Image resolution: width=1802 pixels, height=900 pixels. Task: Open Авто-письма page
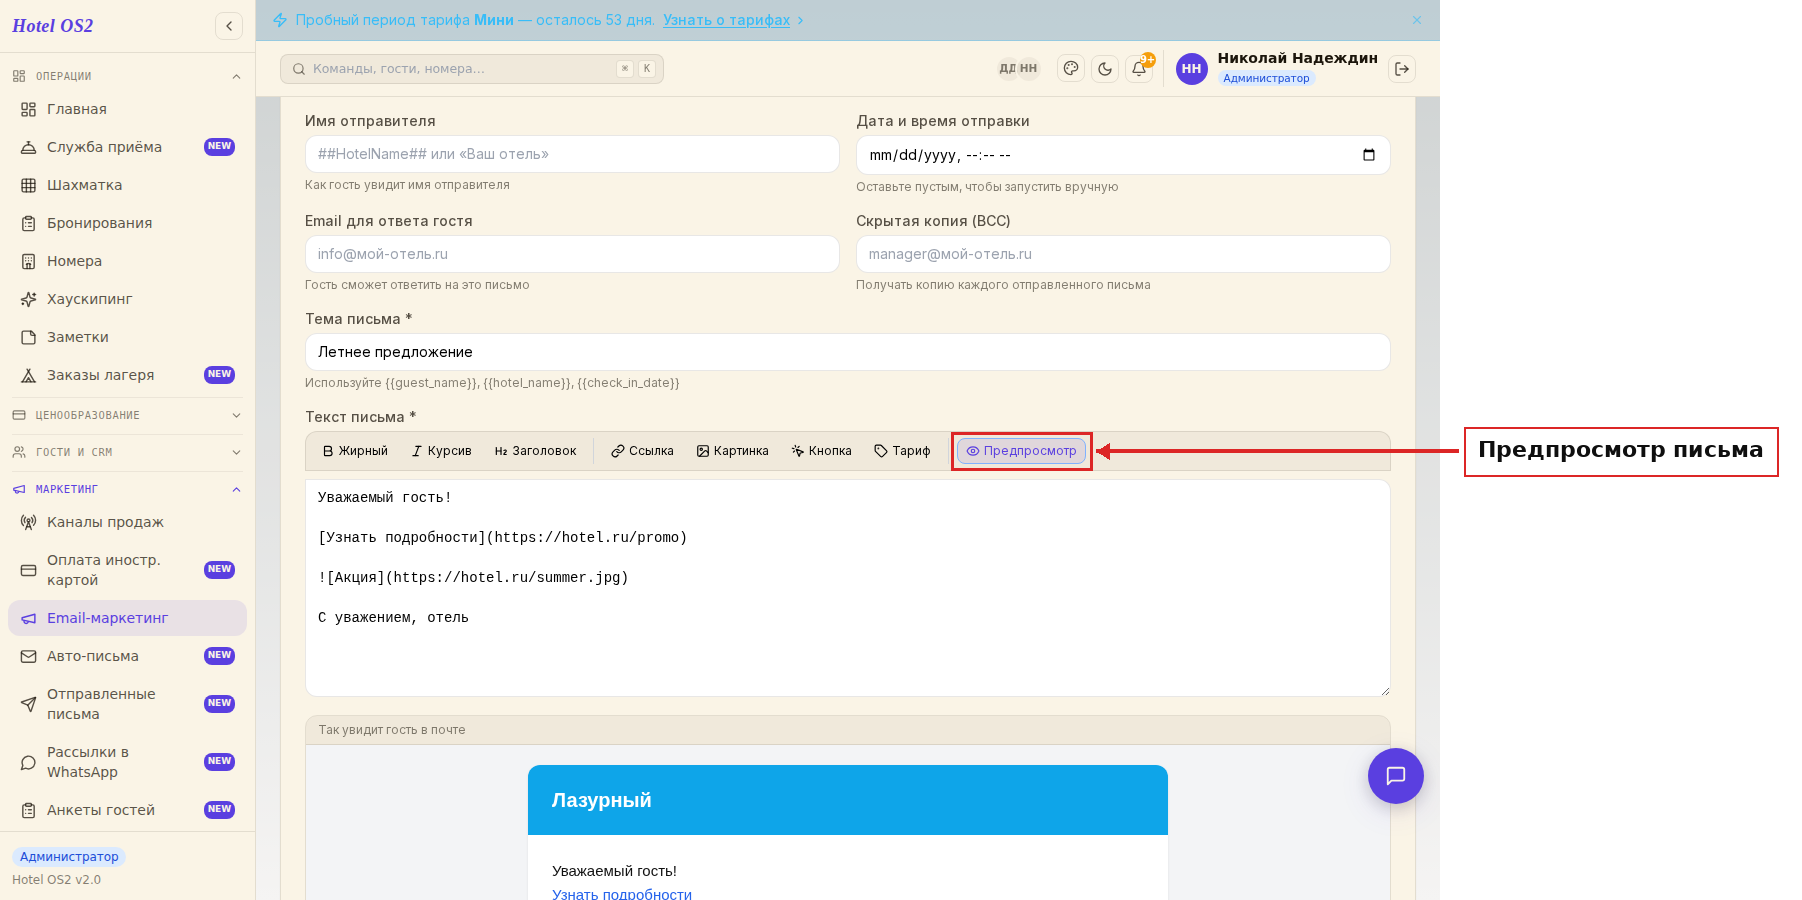click(x=127, y=656)
